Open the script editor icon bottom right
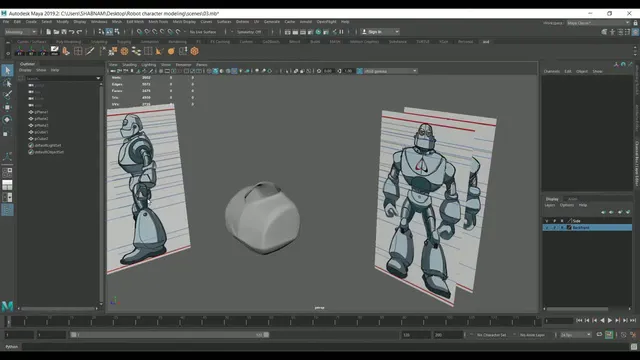The image size is (640, 360). tap(634, 347)
